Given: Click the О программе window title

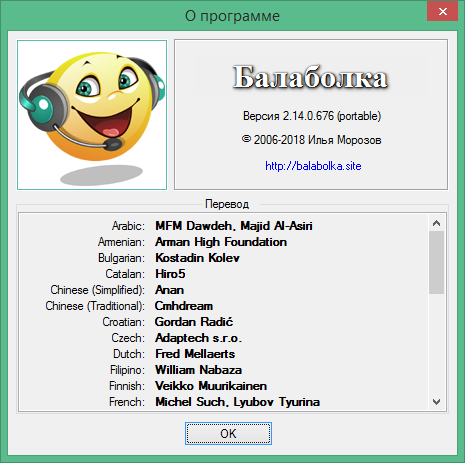Looking at the screenshot, I should [x=232, y=16].
